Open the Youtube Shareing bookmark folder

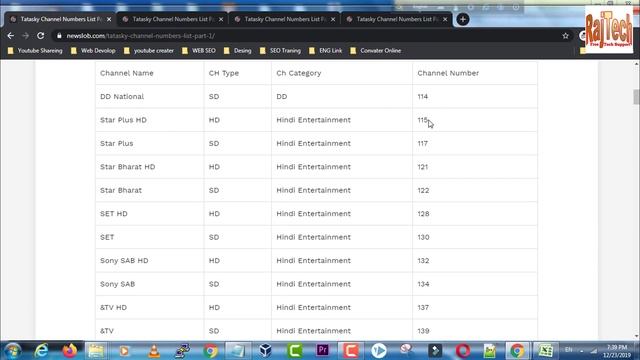click(x=35, y=51)
